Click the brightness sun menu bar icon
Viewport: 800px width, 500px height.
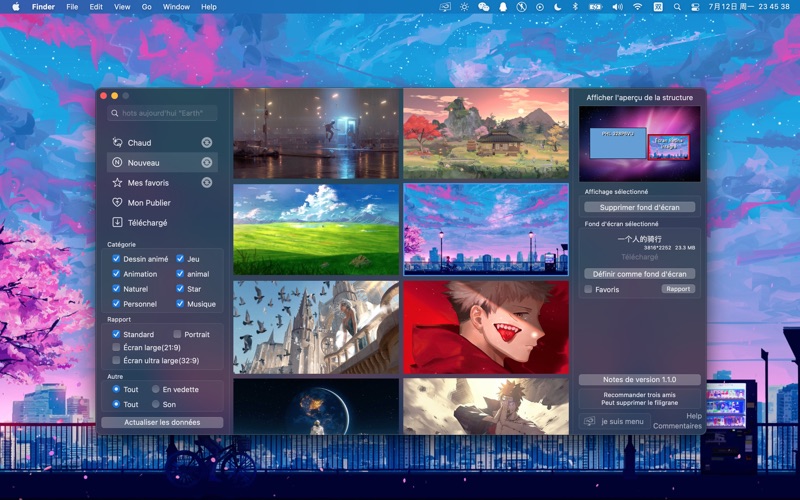[464, 7]
